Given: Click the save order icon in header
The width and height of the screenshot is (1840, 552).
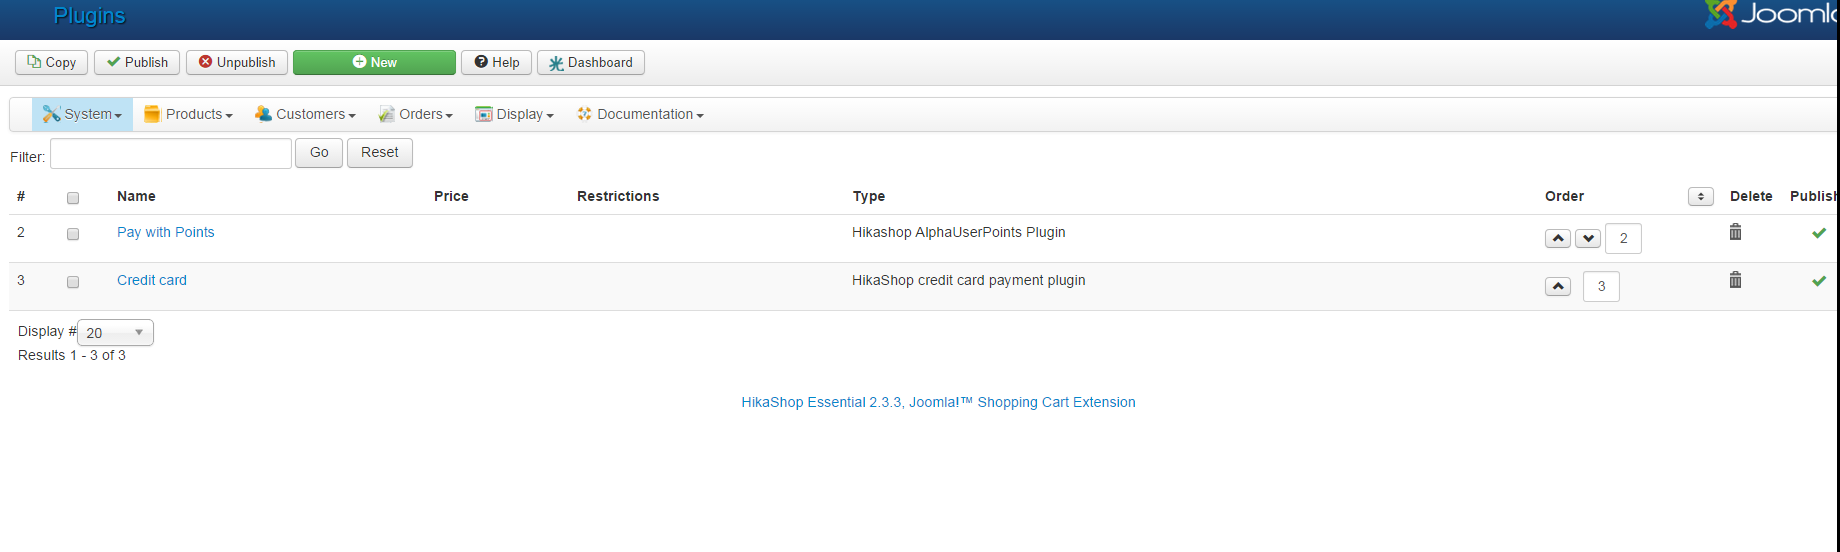Looking at the screenshot, I should [x=1701, y=197].
